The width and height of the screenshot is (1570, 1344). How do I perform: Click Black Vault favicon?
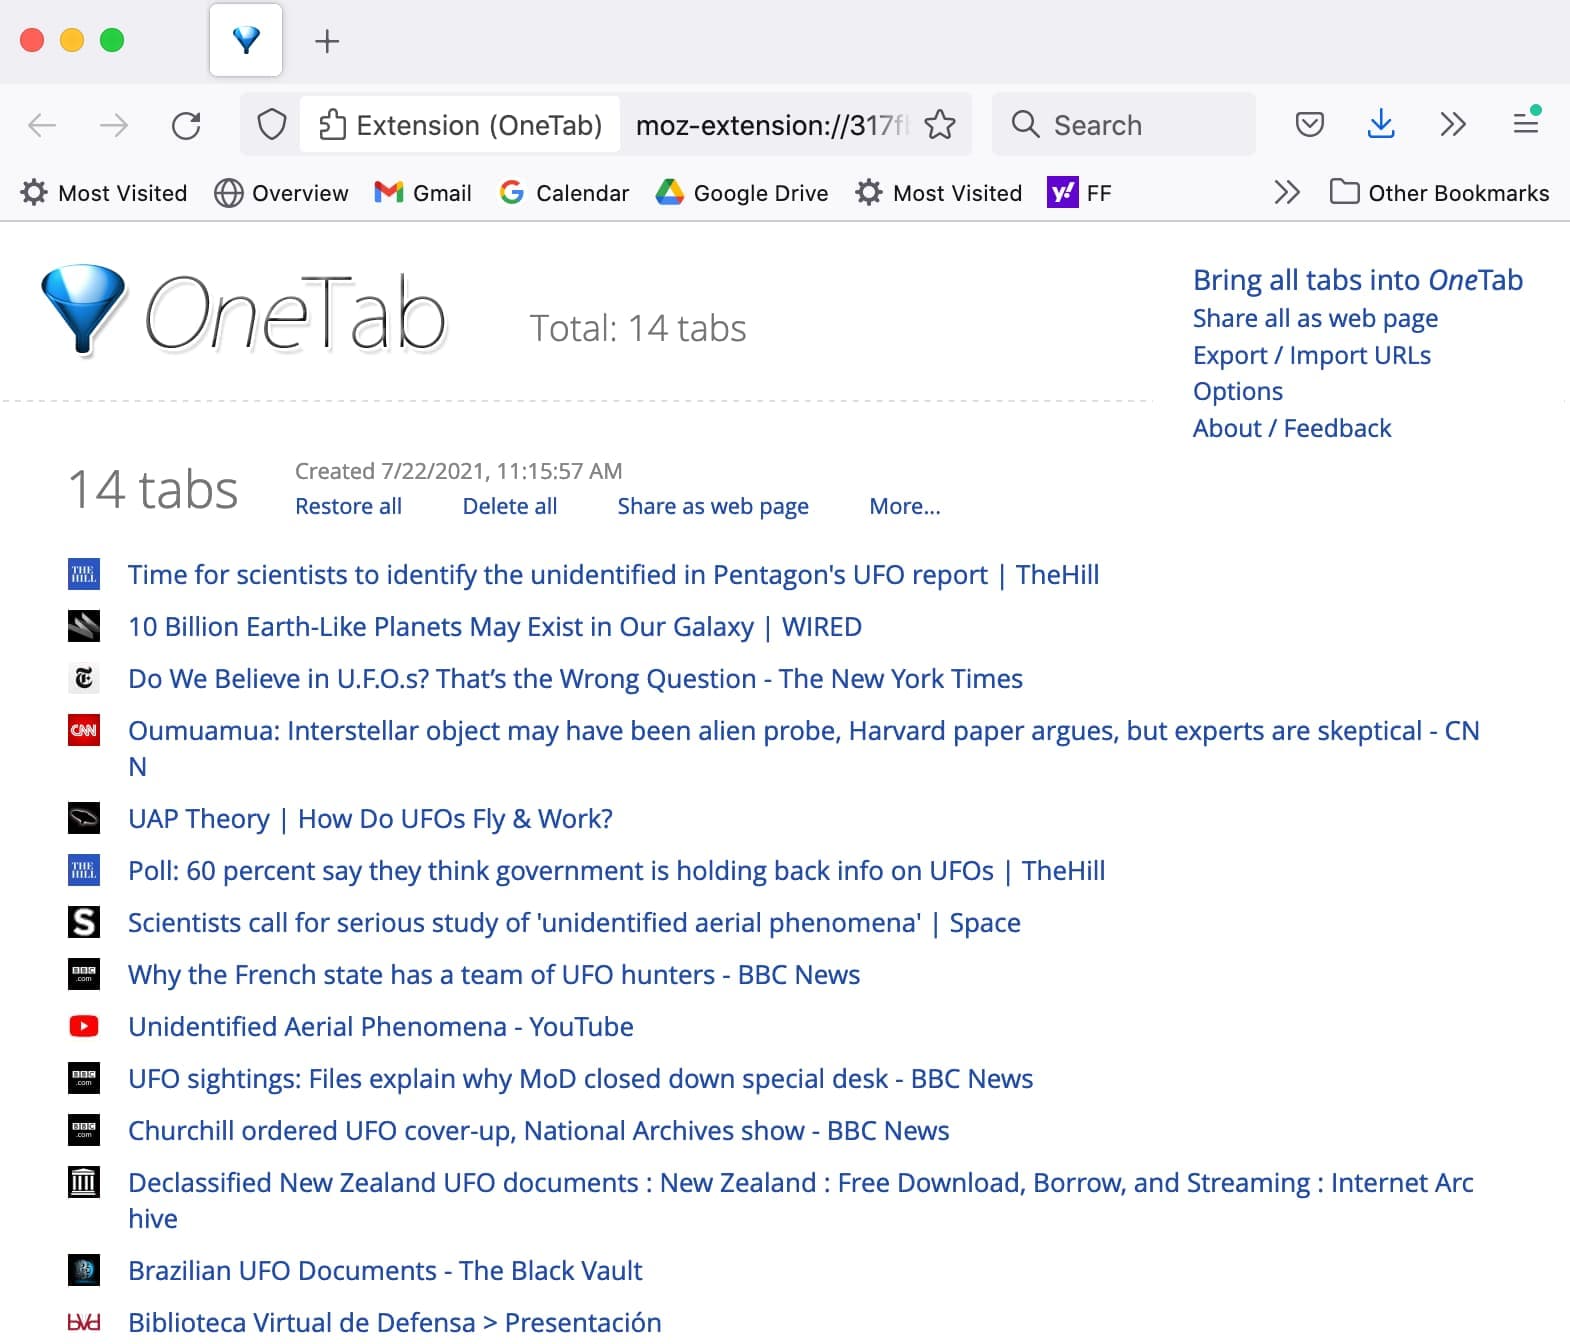(84, 1270)
